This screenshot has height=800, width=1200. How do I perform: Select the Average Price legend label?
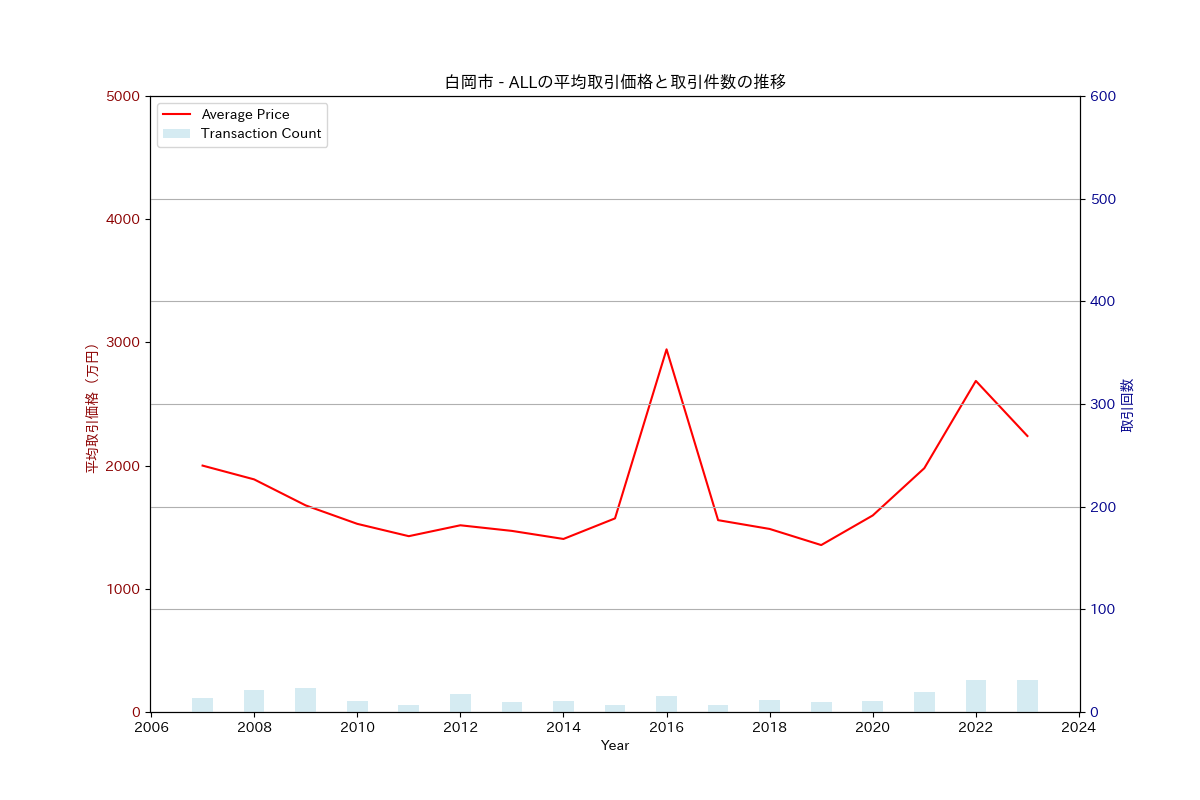tap(245, 115)
